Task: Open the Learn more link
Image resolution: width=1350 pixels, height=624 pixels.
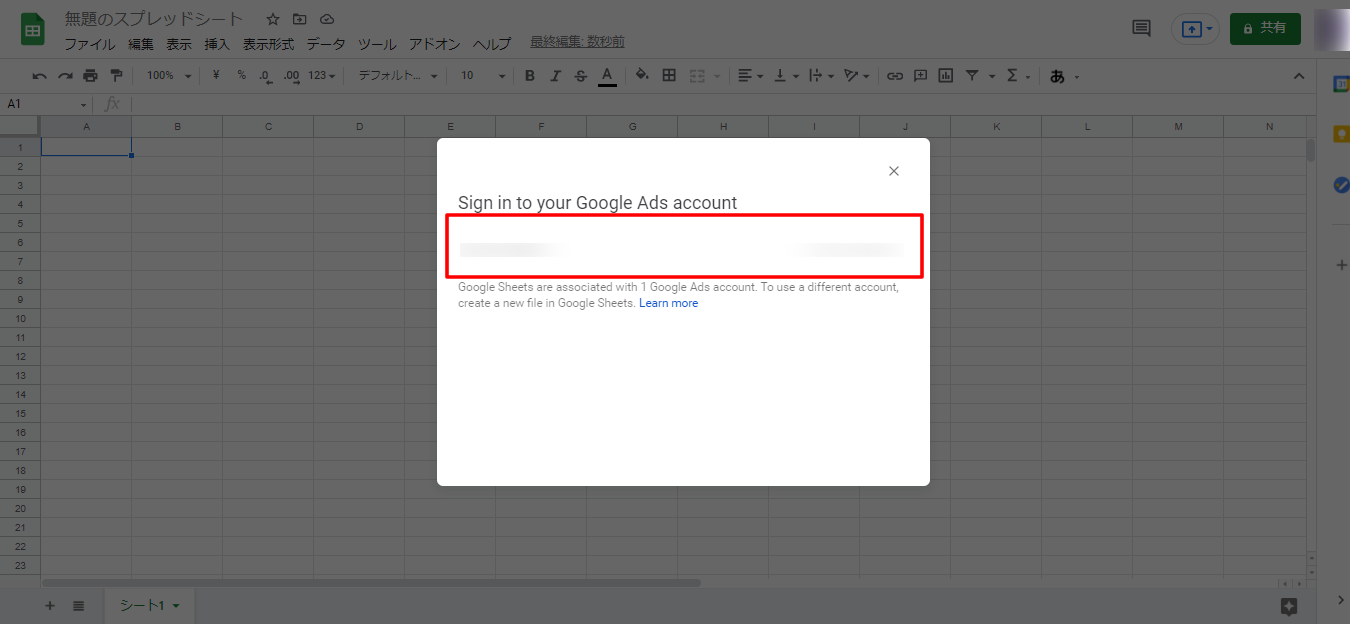Action: pyautogui.click(x=669, y=303)
